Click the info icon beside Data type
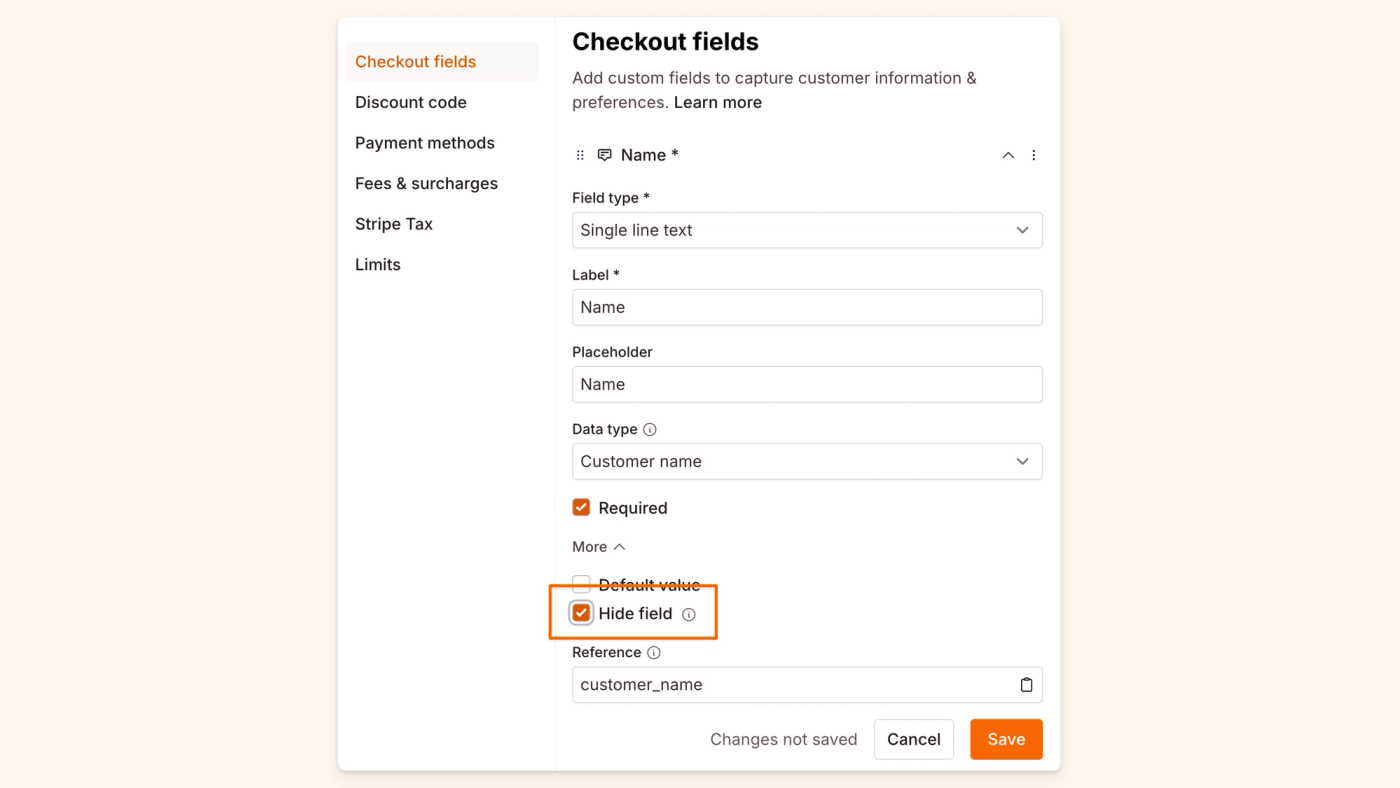Image resolution: width=1400 pixels, height=788 pixels. 650,429
